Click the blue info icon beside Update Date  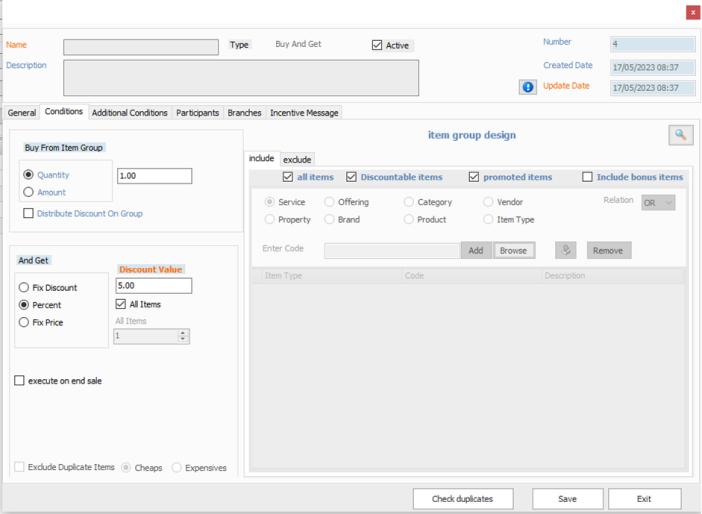tap(528, 87)
